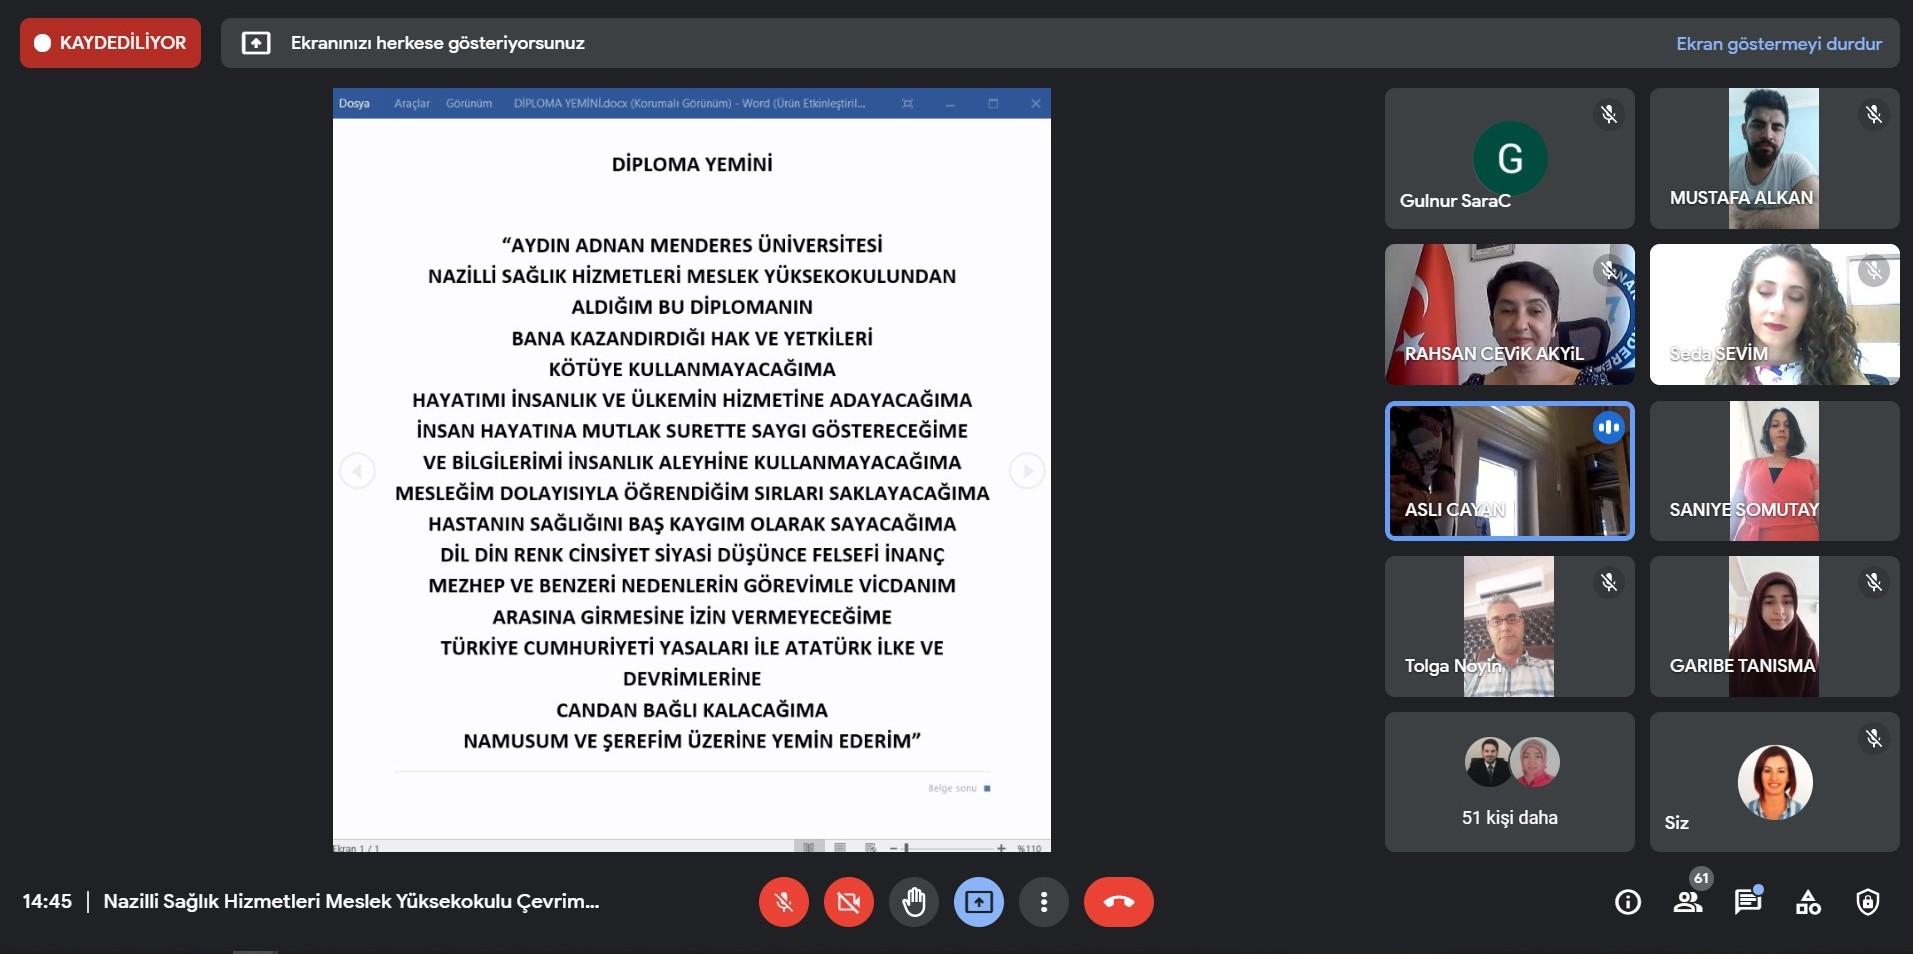Go to previous page with left arrow
Image resolution: width=1913 pixels, height=954 pixels.
pos(357,470)
